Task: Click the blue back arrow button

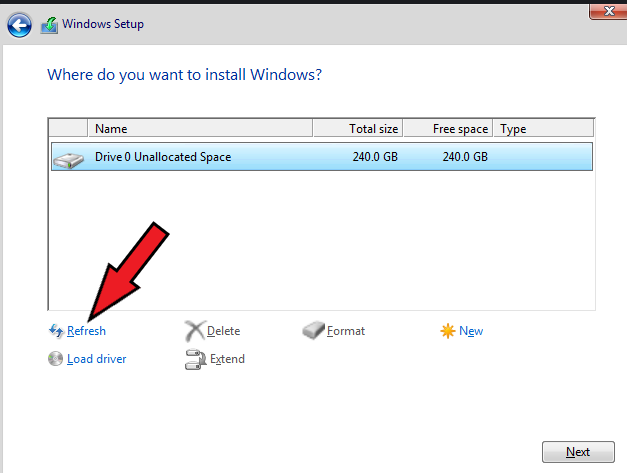Action: (19, 24)
